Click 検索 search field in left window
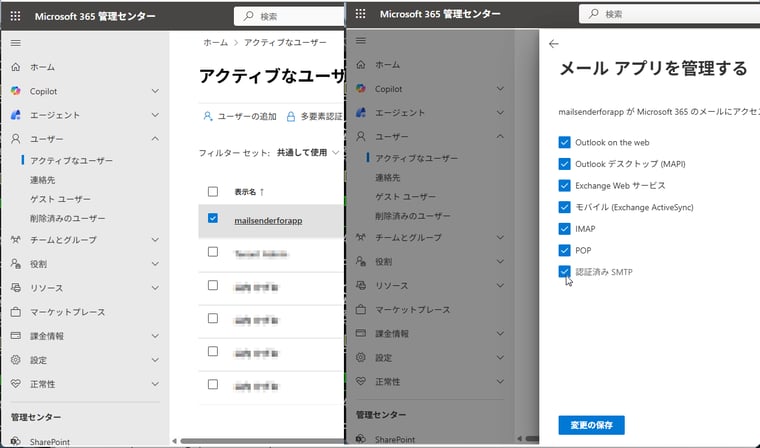Viewport: 760px width, 448px height. [x=289, y=16]
